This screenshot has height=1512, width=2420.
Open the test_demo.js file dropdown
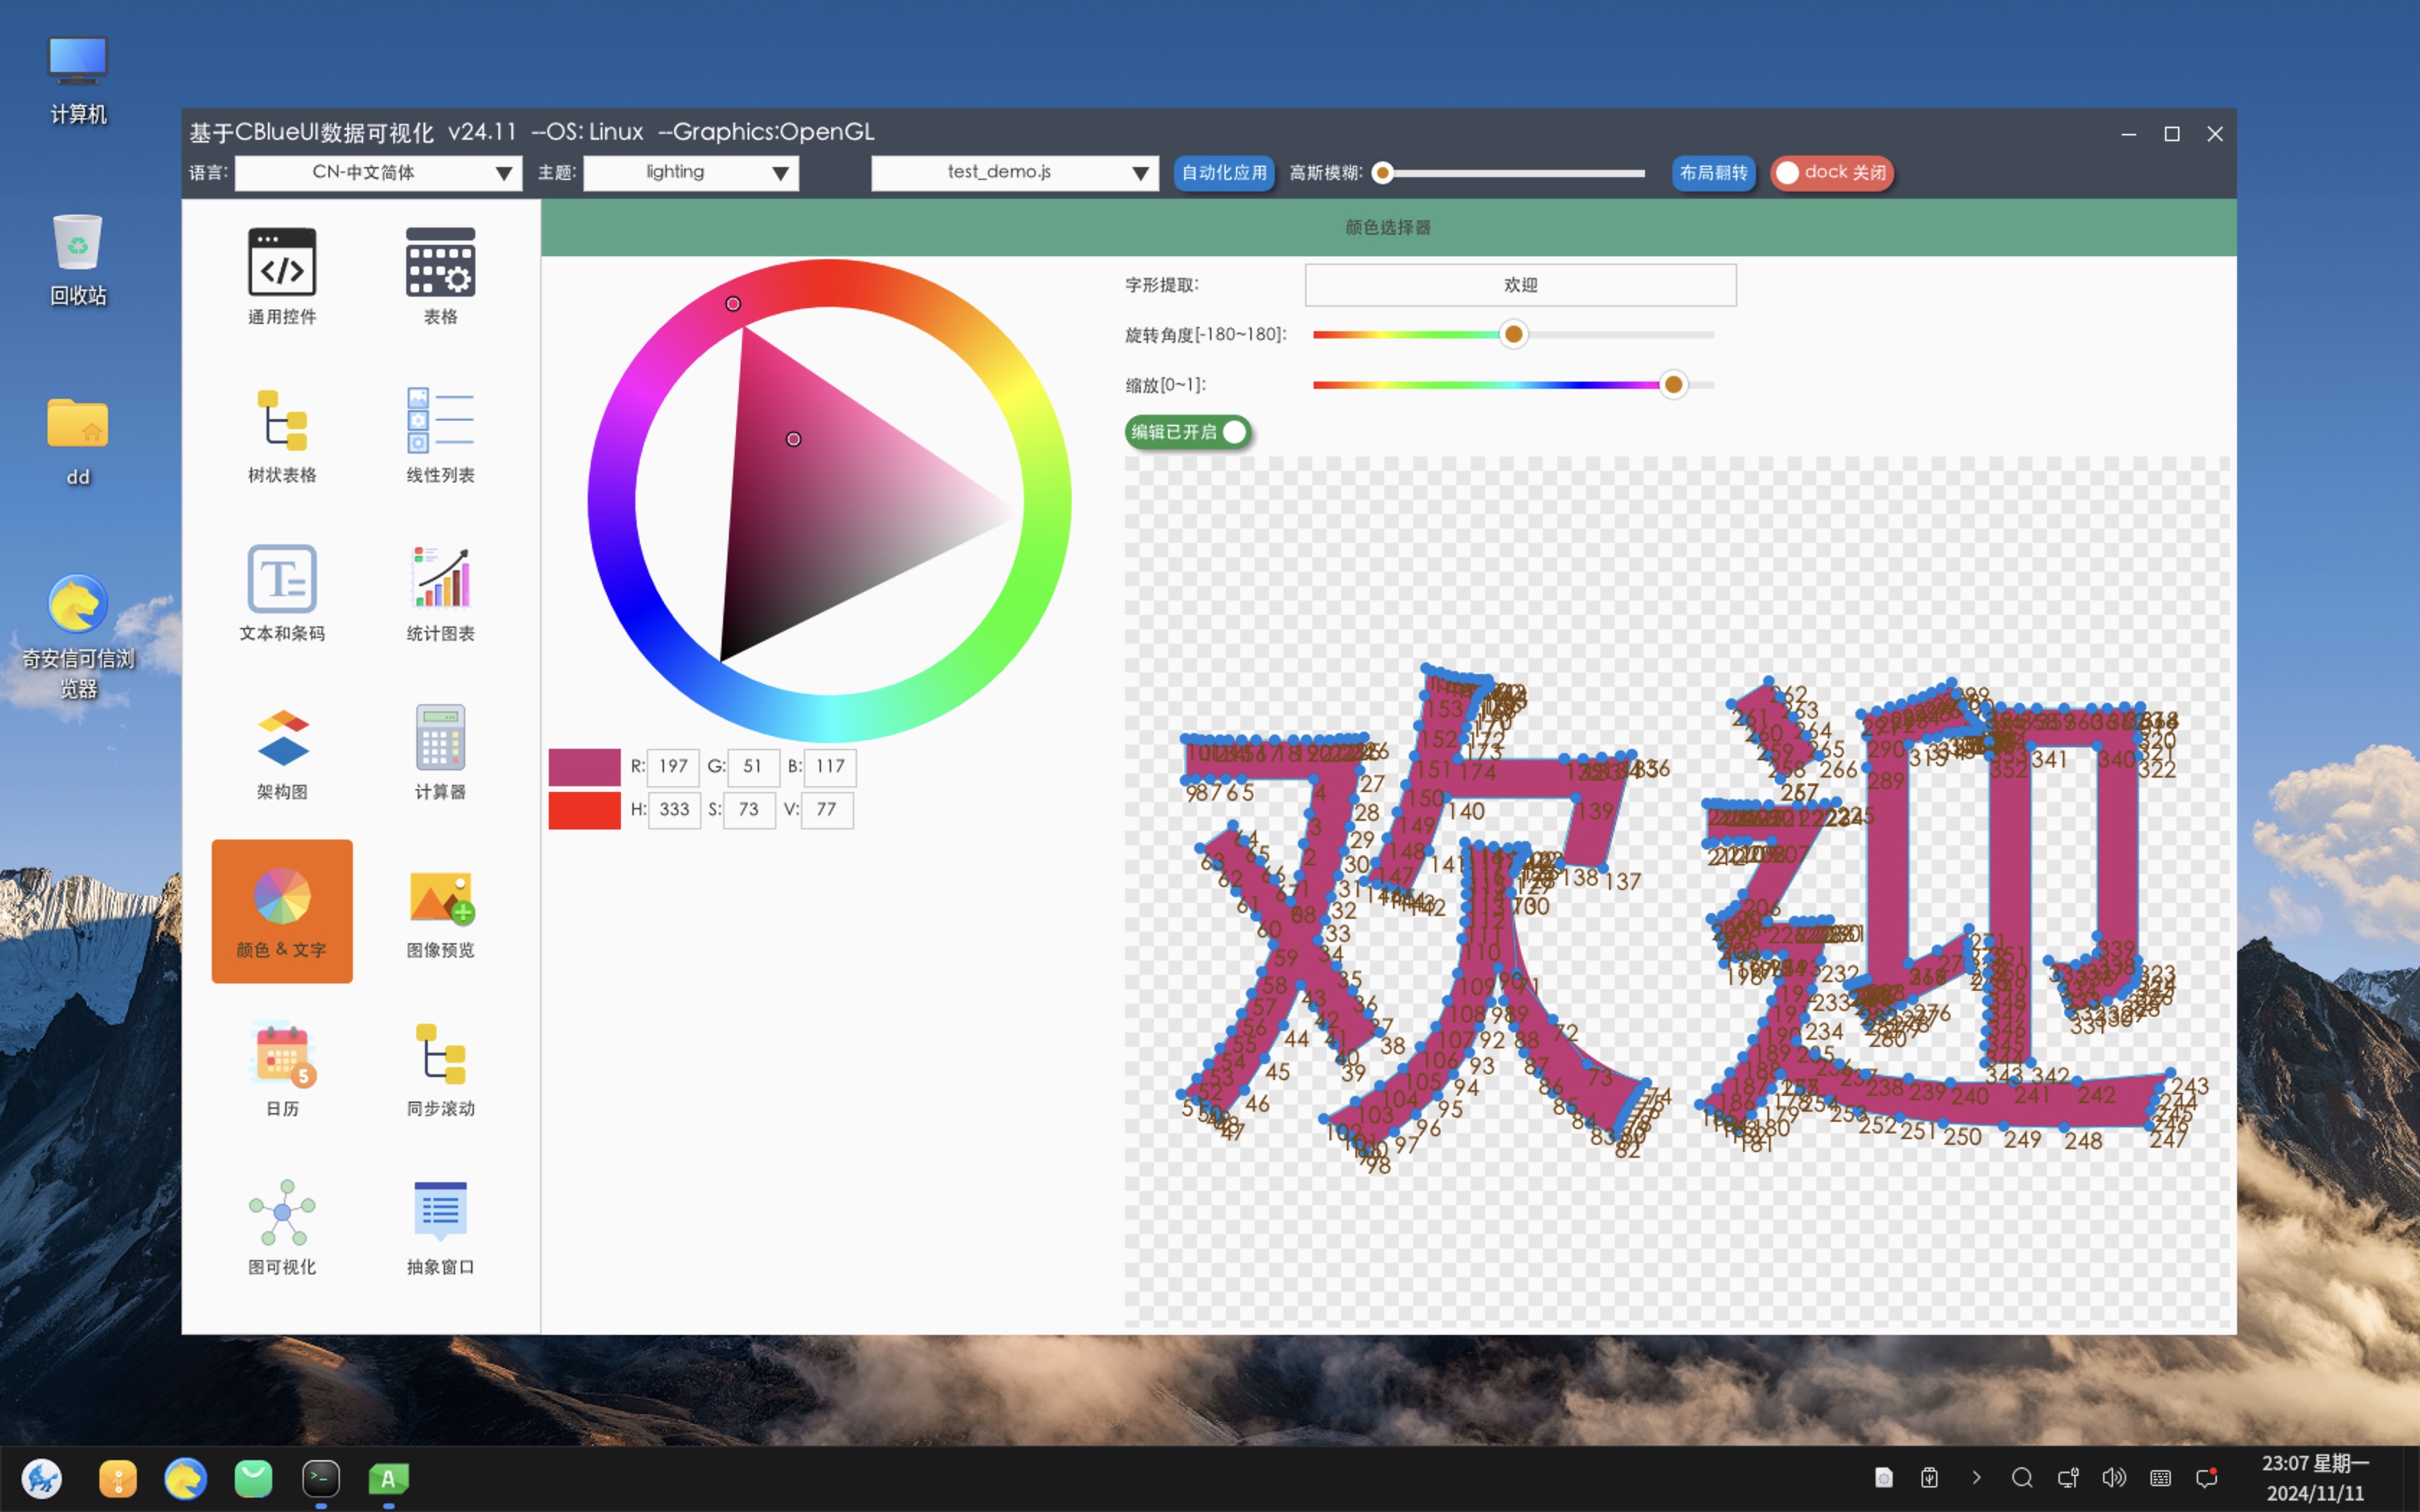pyautogui.click(x=1014, y=173)
